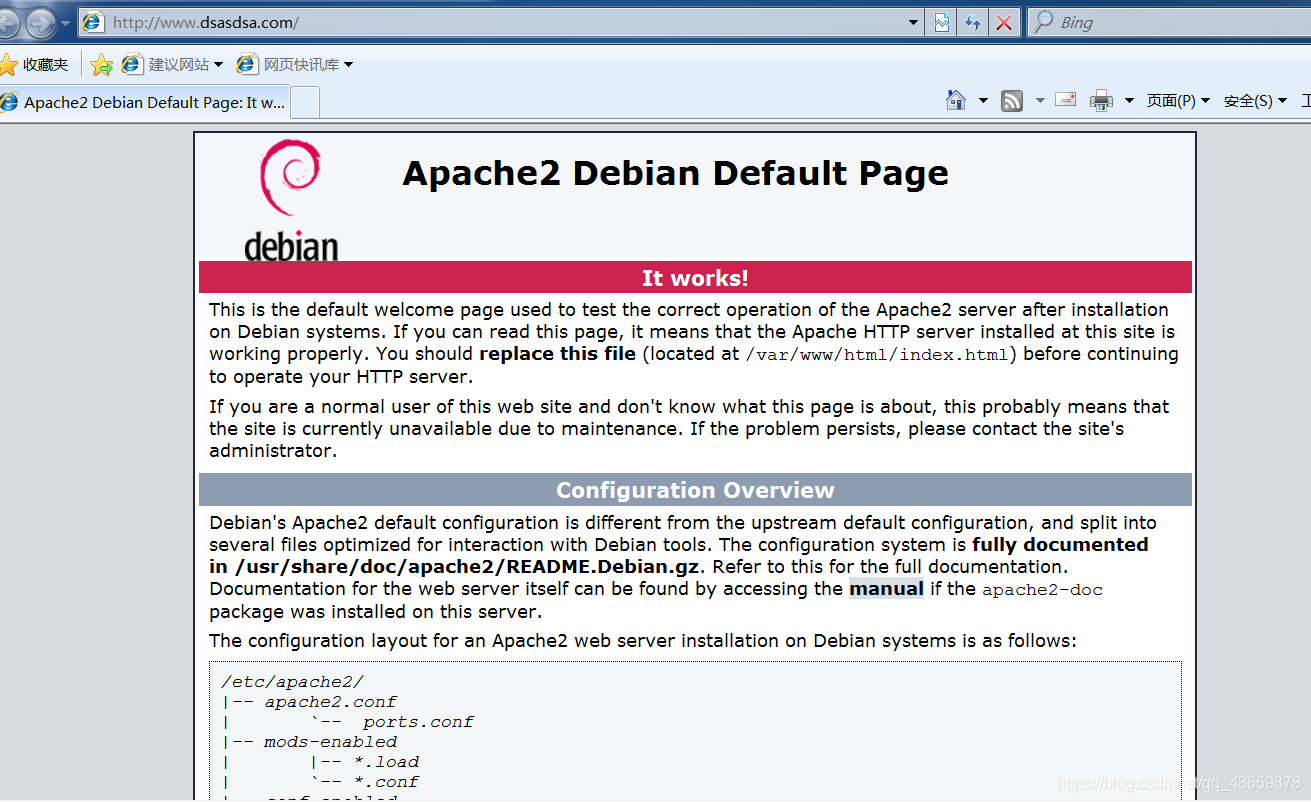Click the 'It works!' red banner text
Screen dimensions: 1311x802
[695, 278]
